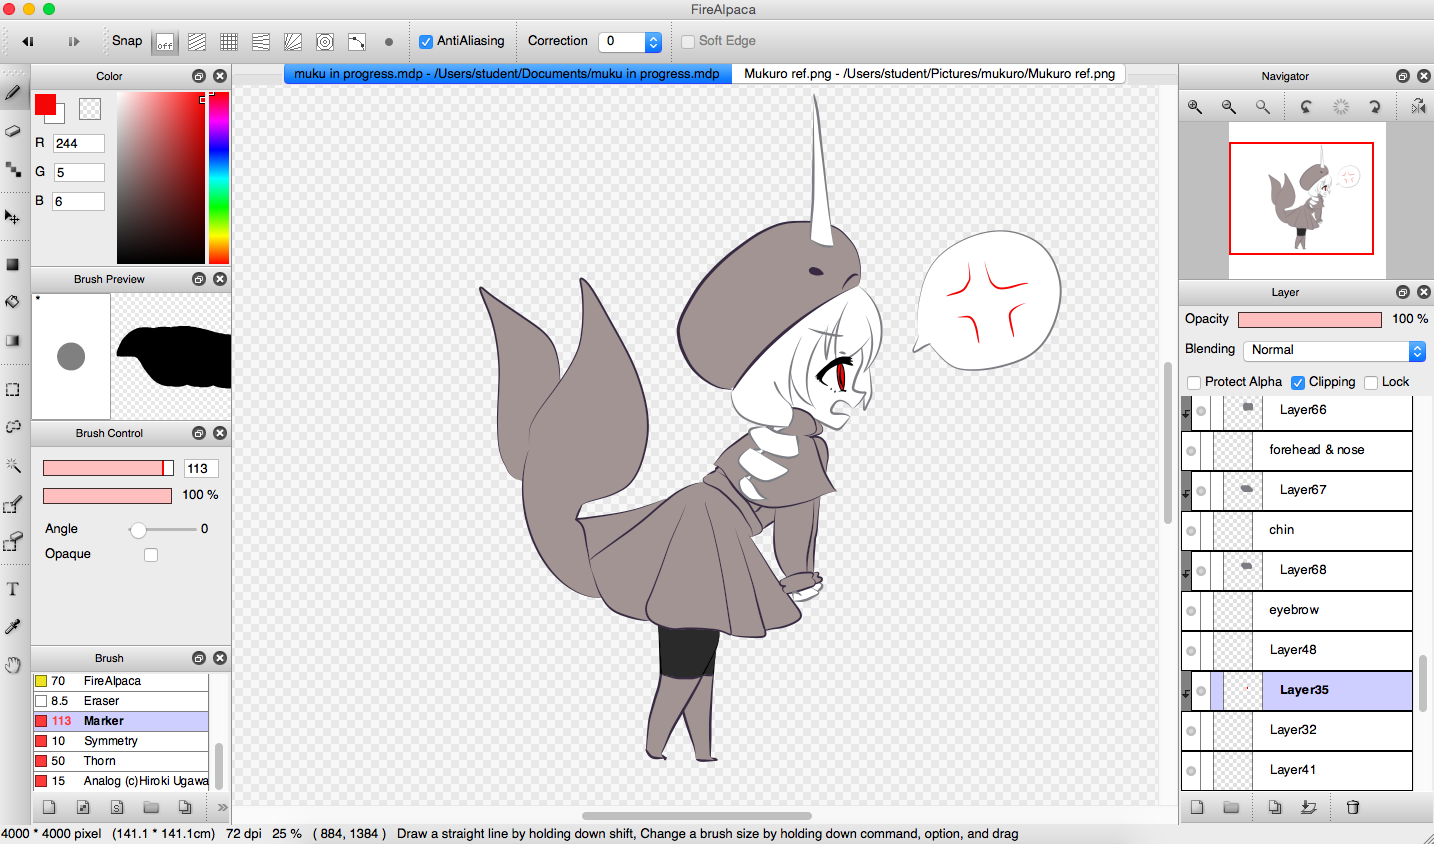Create a new layer folder
This screenshot has height=844, width=1434.
coord(1231,807)
